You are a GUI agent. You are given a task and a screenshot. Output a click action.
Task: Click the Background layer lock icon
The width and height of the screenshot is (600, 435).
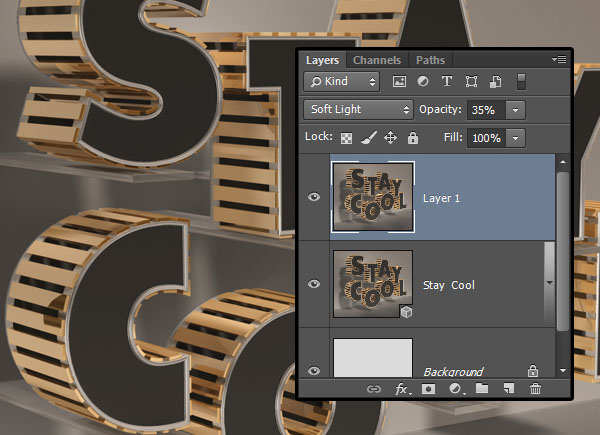click(533, 370)
